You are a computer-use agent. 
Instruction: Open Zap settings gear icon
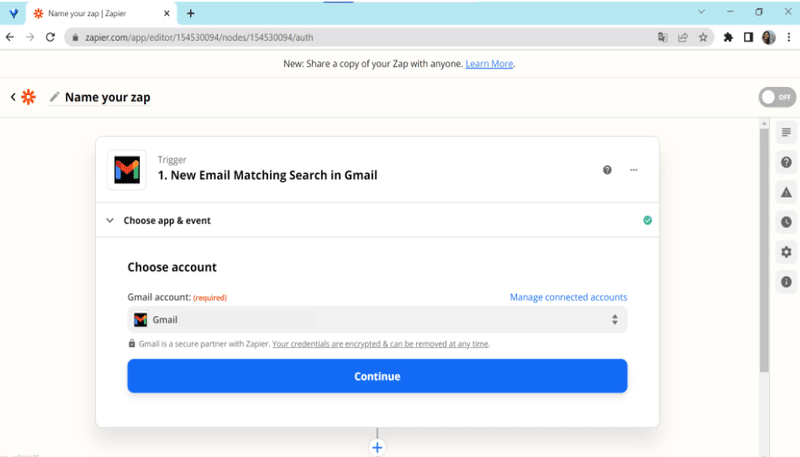786,252
